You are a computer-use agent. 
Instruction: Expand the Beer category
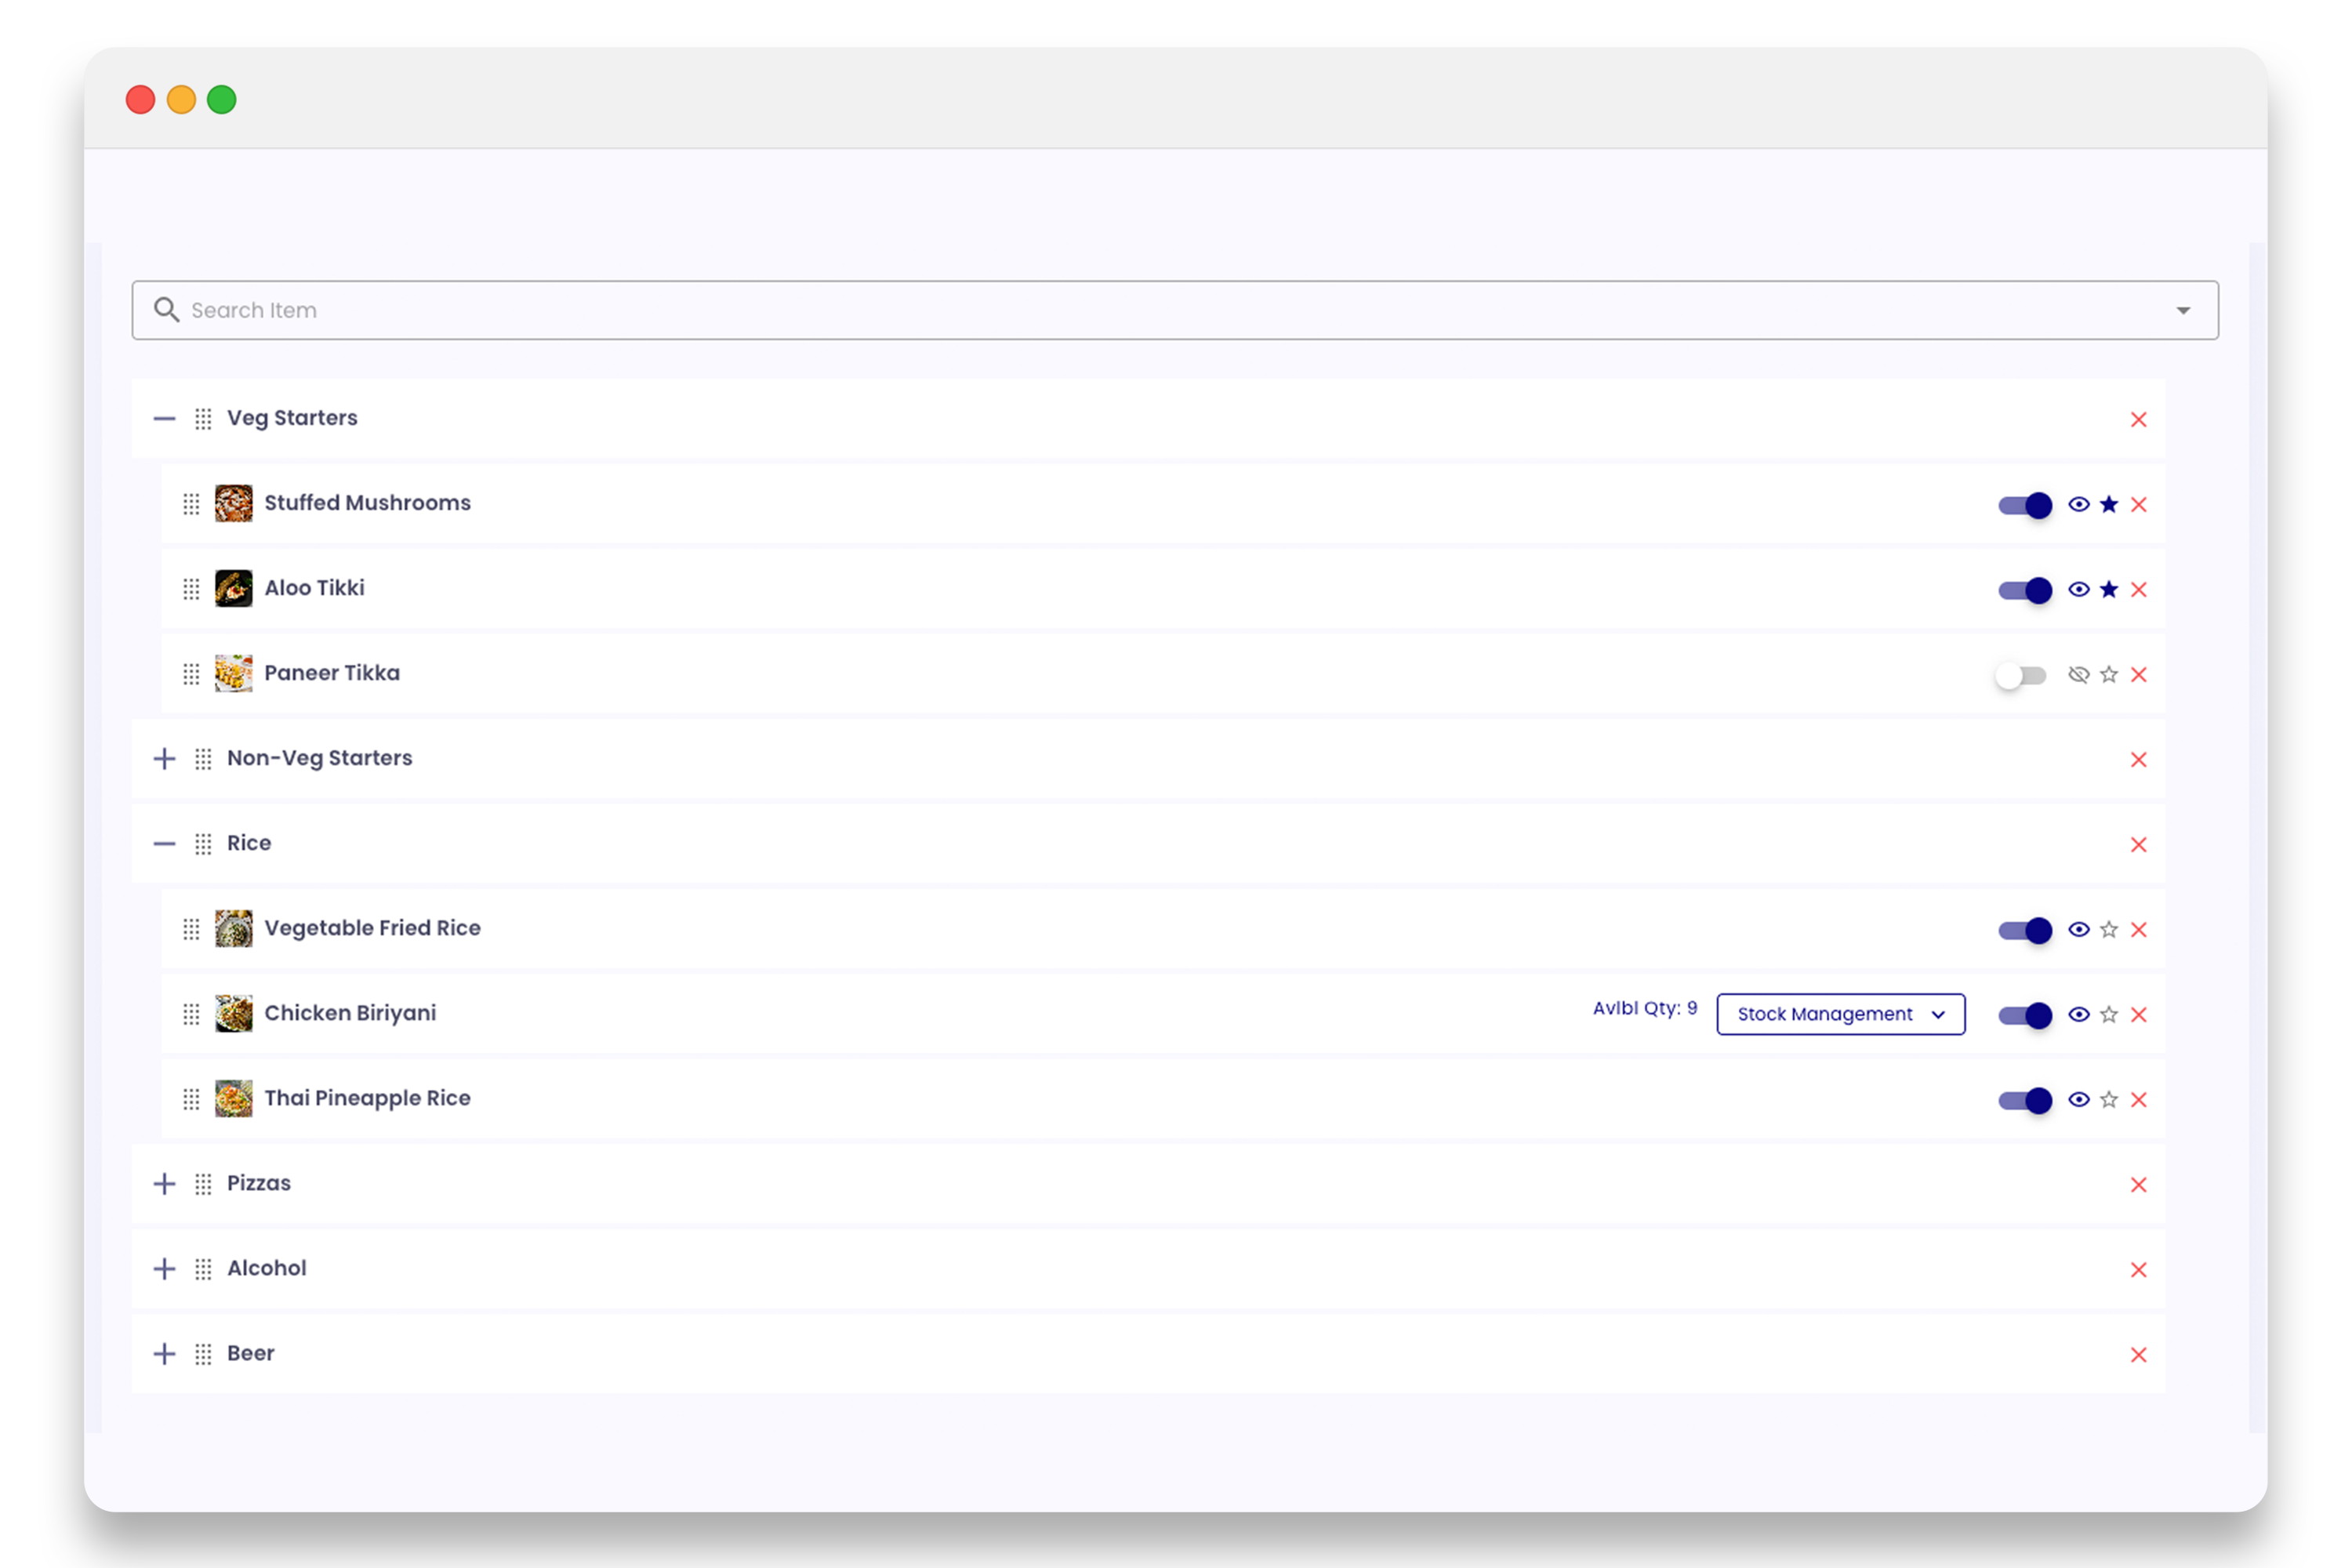pos(164,1353)
